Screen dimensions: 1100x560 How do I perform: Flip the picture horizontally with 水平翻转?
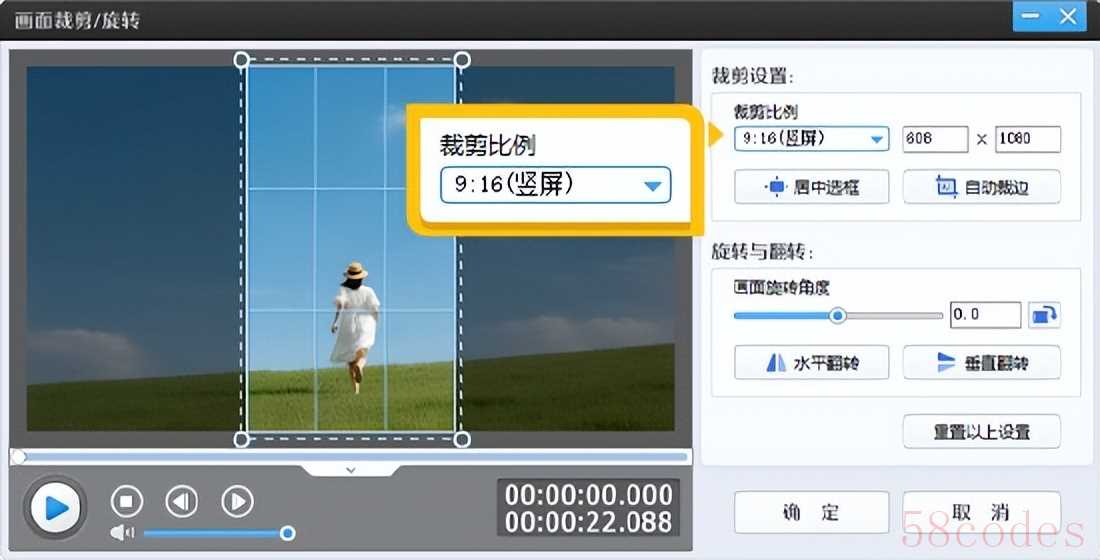pyautogui.click(x=811, y=363)
